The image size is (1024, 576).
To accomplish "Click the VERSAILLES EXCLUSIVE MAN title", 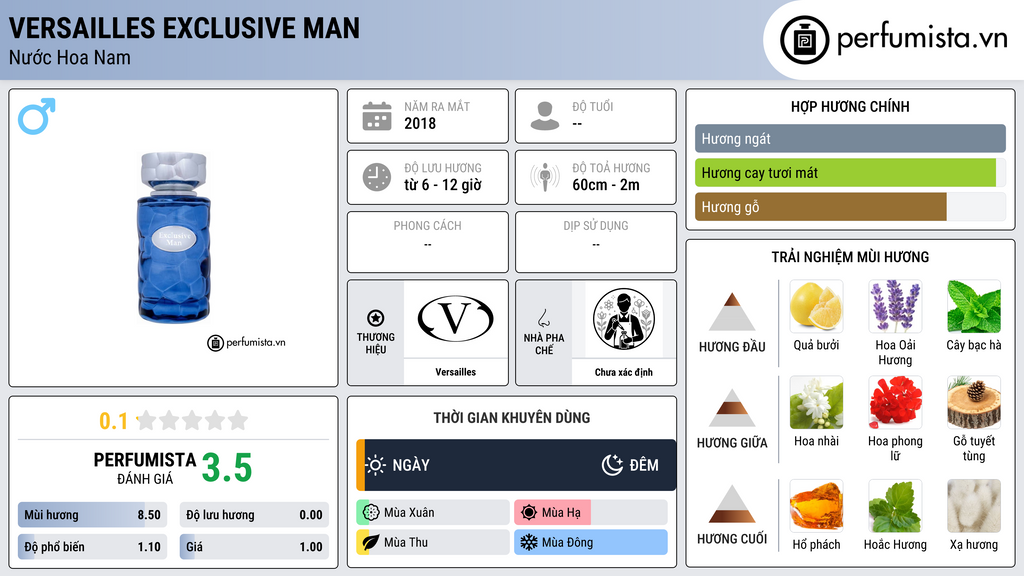I will tap(184, 27).
